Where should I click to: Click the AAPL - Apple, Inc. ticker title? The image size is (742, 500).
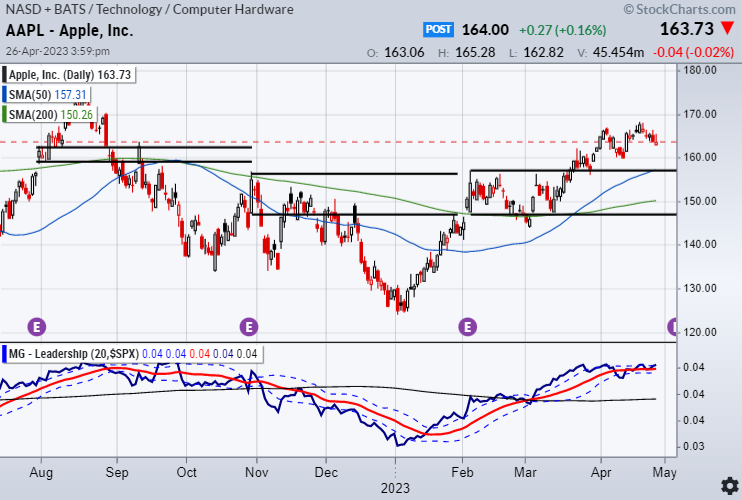[x=70, y=31]
